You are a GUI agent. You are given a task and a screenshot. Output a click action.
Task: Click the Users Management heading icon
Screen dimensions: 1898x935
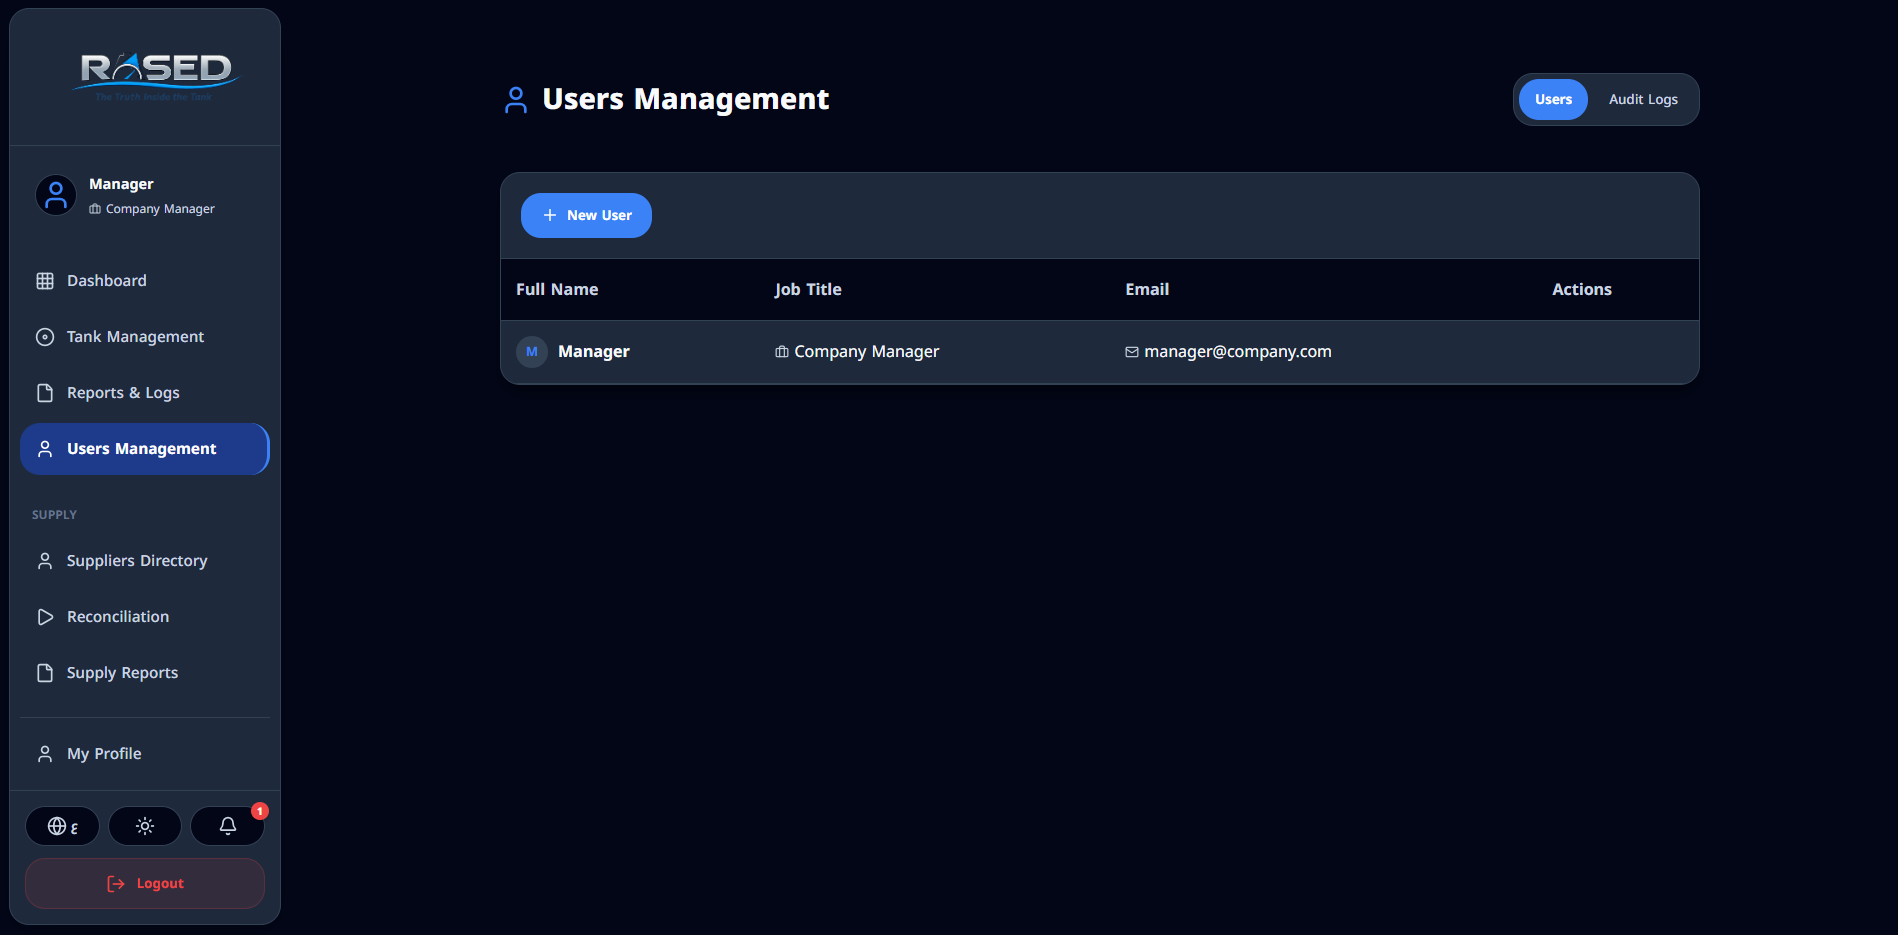point(516,100)
